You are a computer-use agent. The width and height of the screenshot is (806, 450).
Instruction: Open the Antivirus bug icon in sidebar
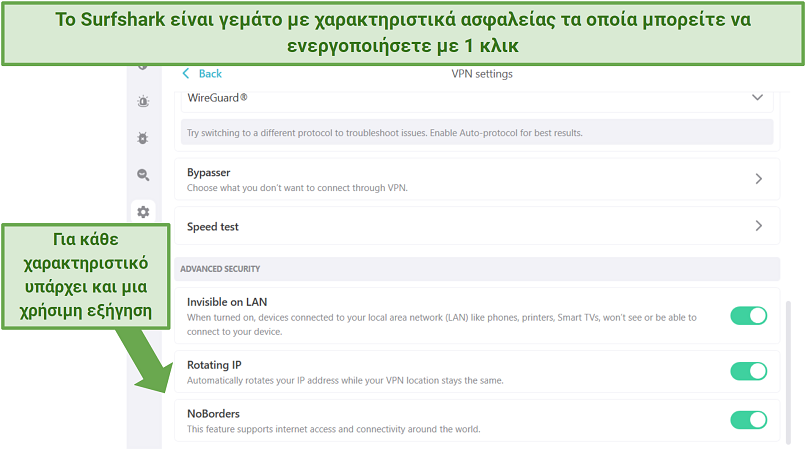click(x=143, y=138)
